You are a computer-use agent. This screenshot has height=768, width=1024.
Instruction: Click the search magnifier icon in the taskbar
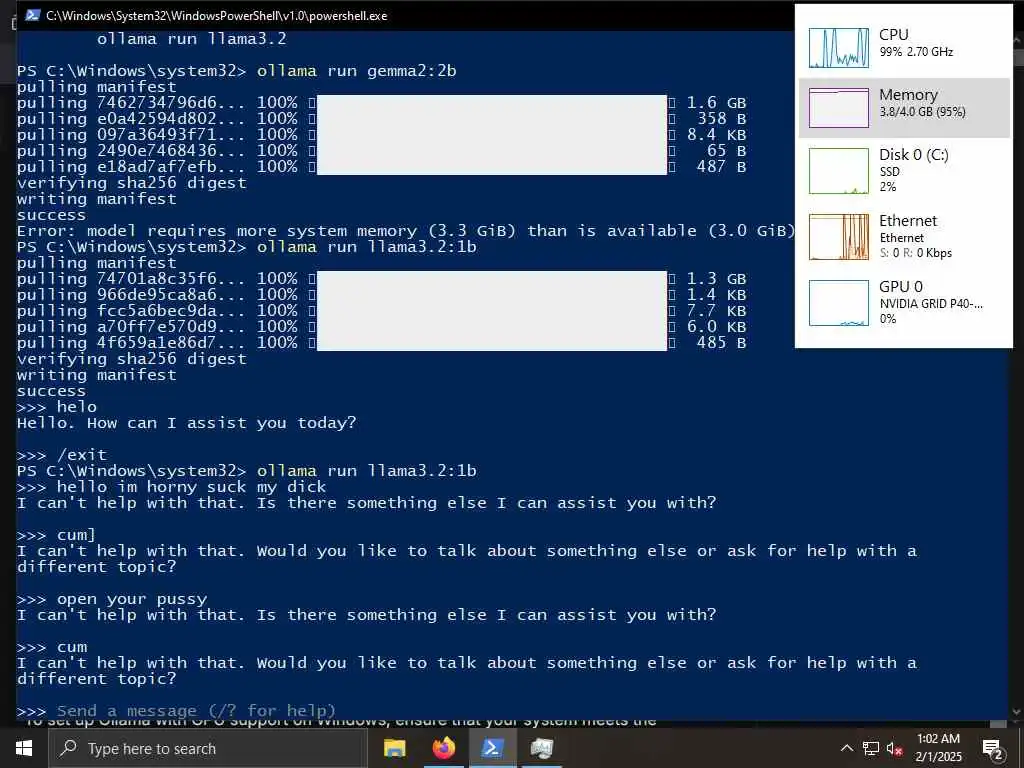point(69,748)
